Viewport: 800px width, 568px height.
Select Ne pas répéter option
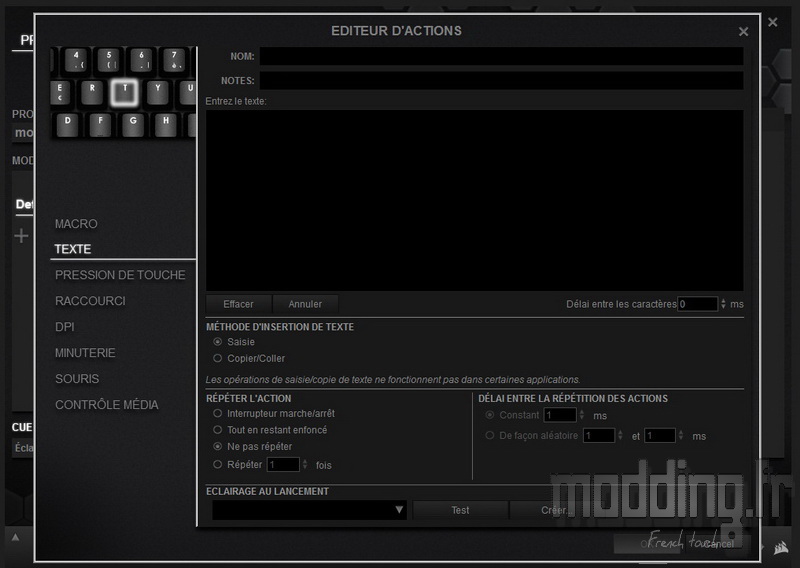[x=218, y=447]
